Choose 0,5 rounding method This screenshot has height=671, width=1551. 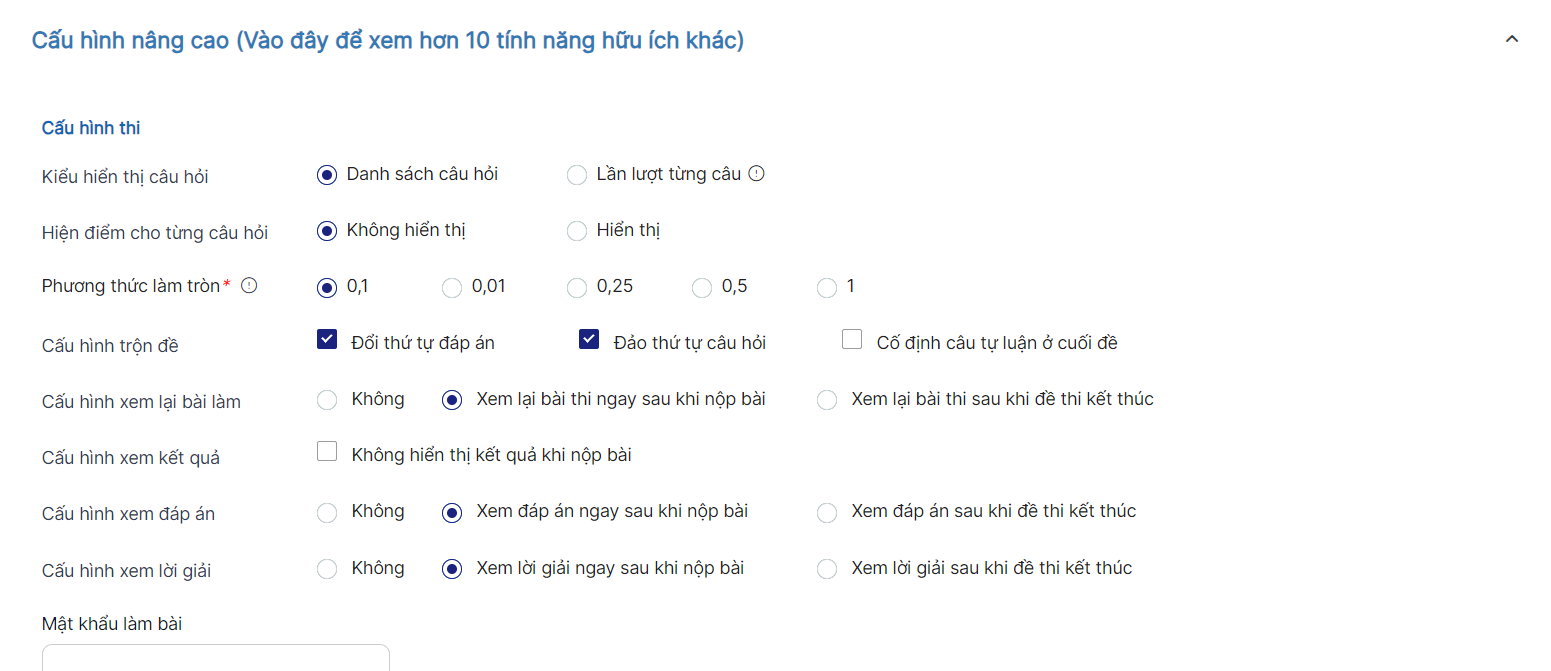coord(702,288)
